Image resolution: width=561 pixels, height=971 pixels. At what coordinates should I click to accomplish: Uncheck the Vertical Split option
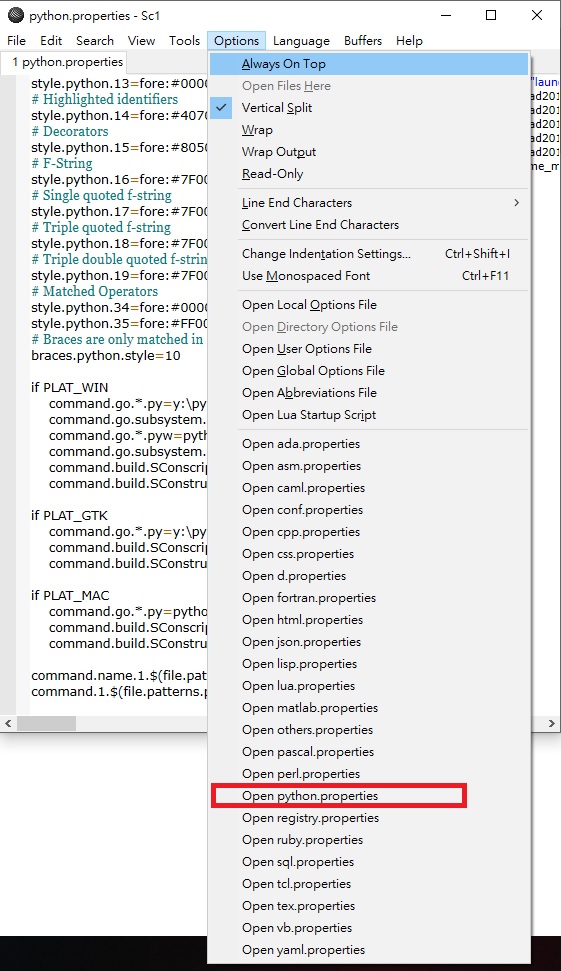tap(369, 108)
